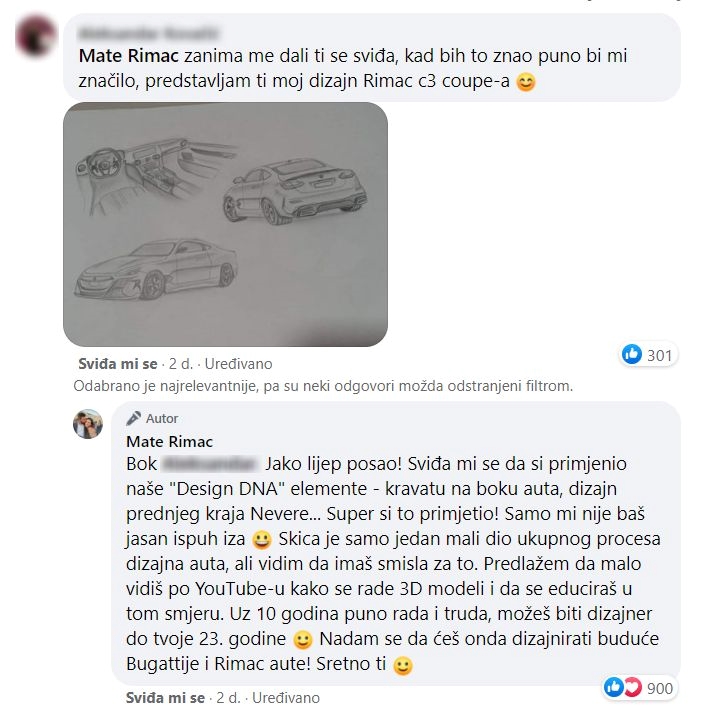Click the reply's 2 d. timestamp
This screenshot has height=719, width=710.
pos(227,697)
